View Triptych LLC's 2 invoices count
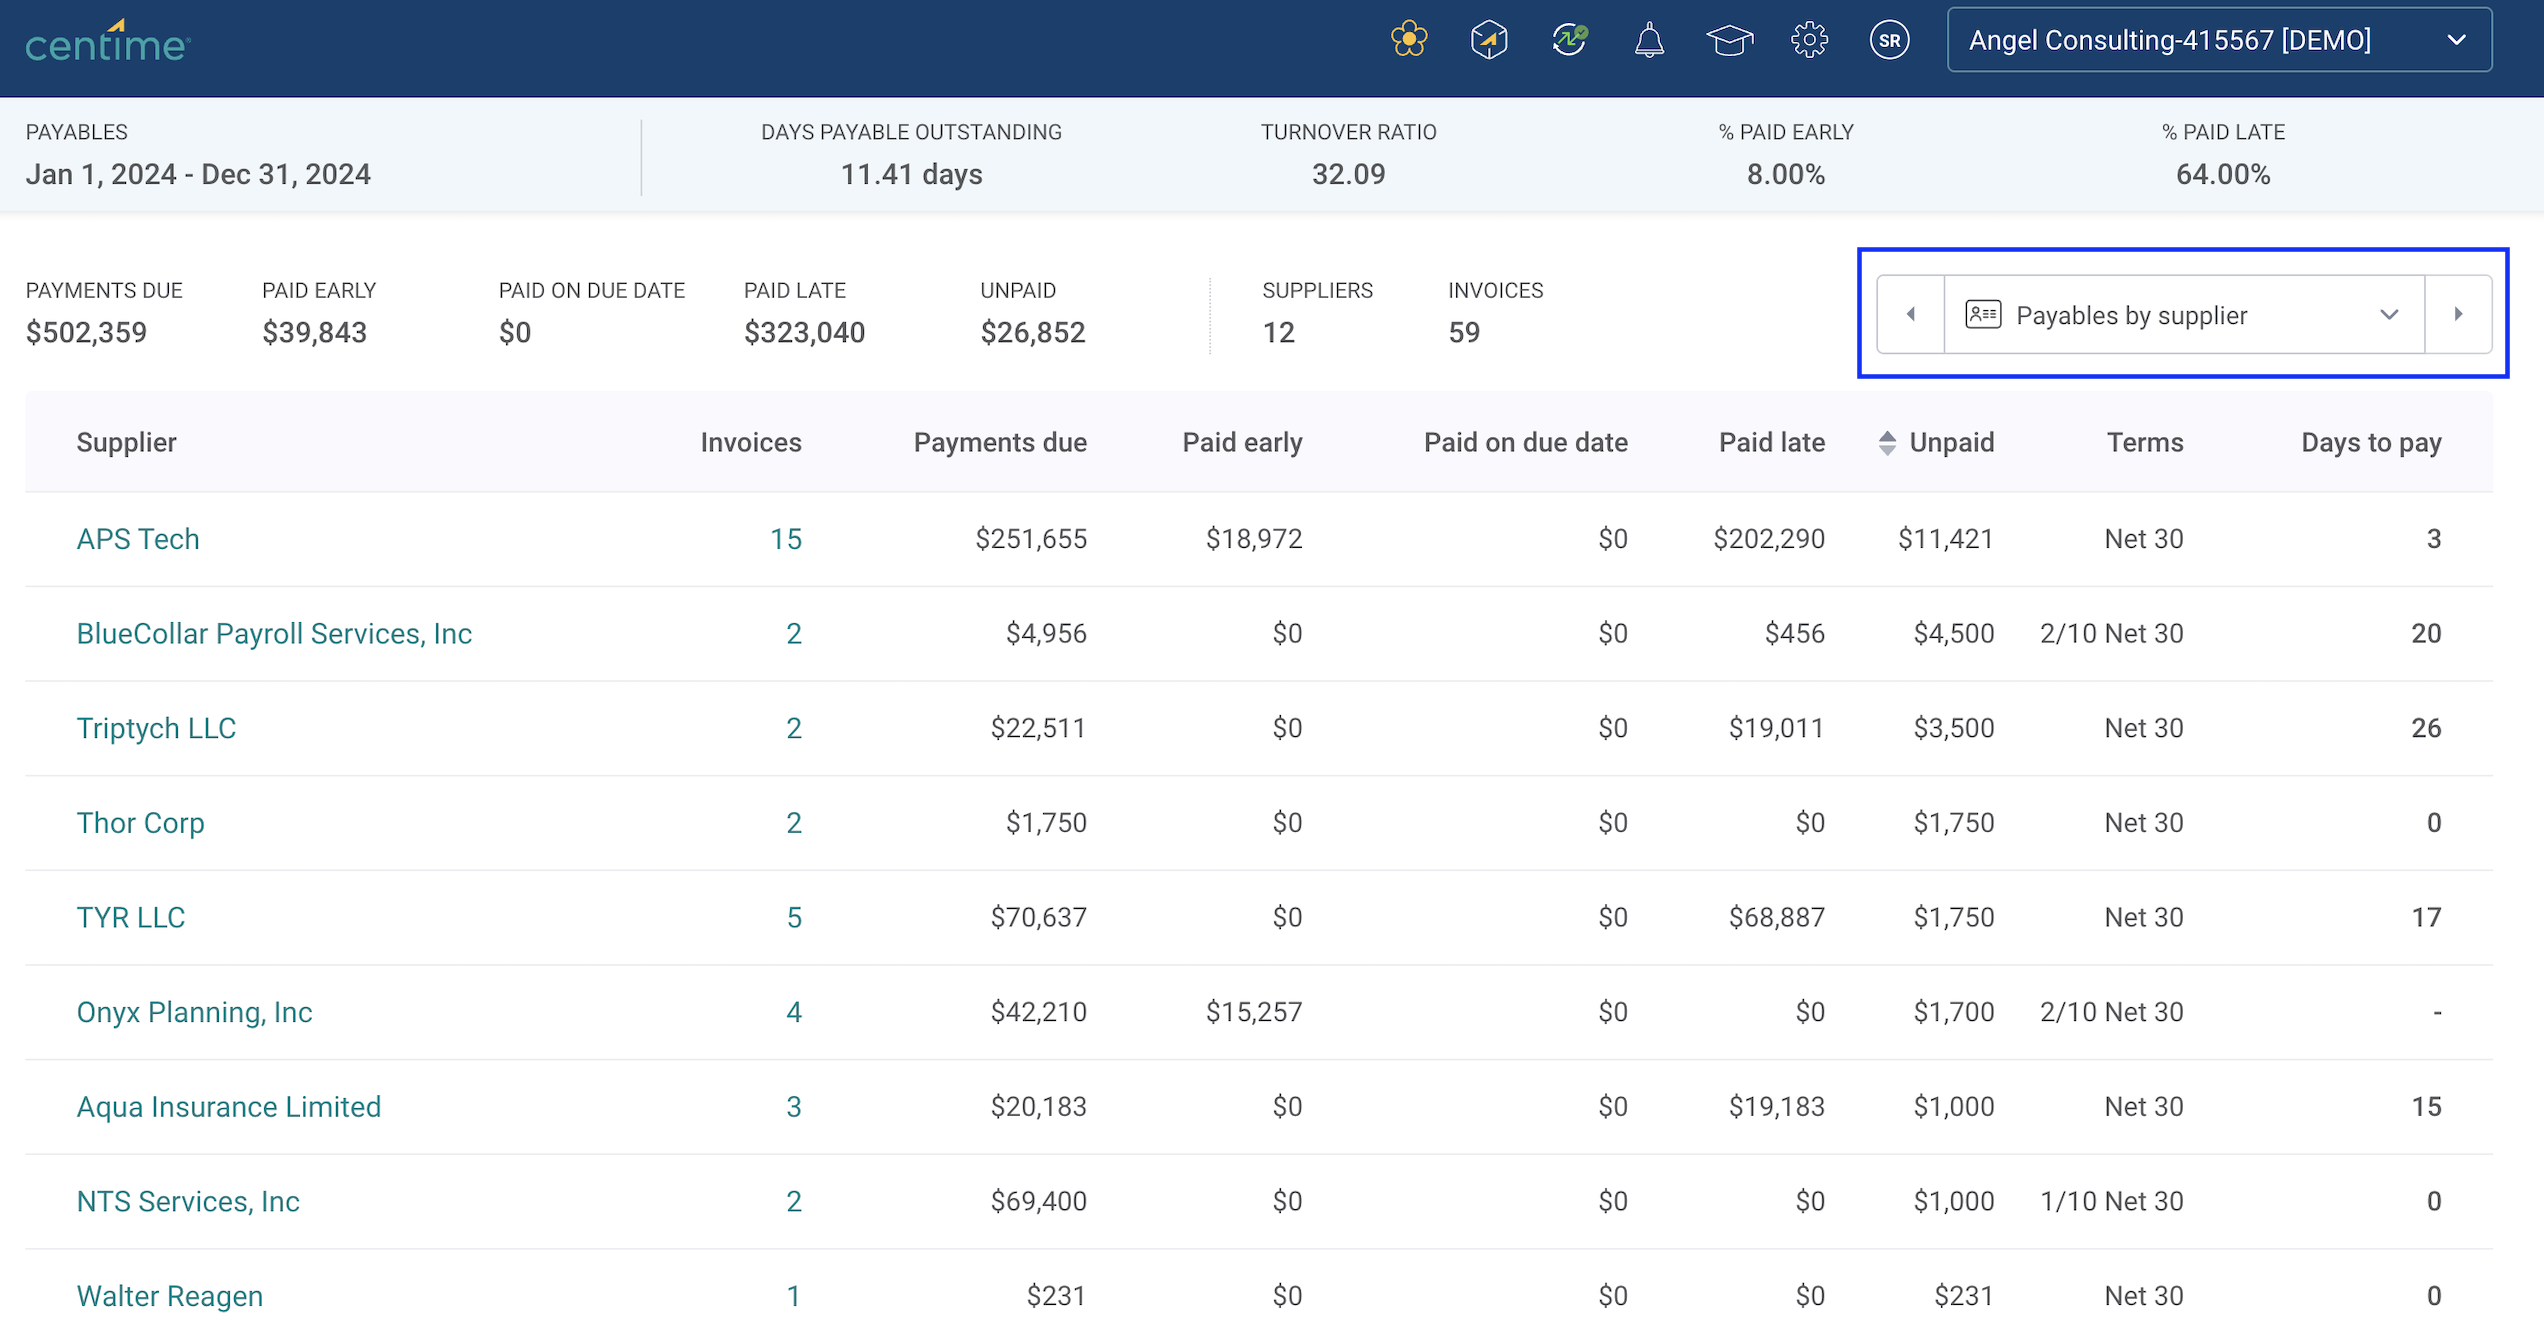Screen dimensions: 2544x1324 point(793,728)
